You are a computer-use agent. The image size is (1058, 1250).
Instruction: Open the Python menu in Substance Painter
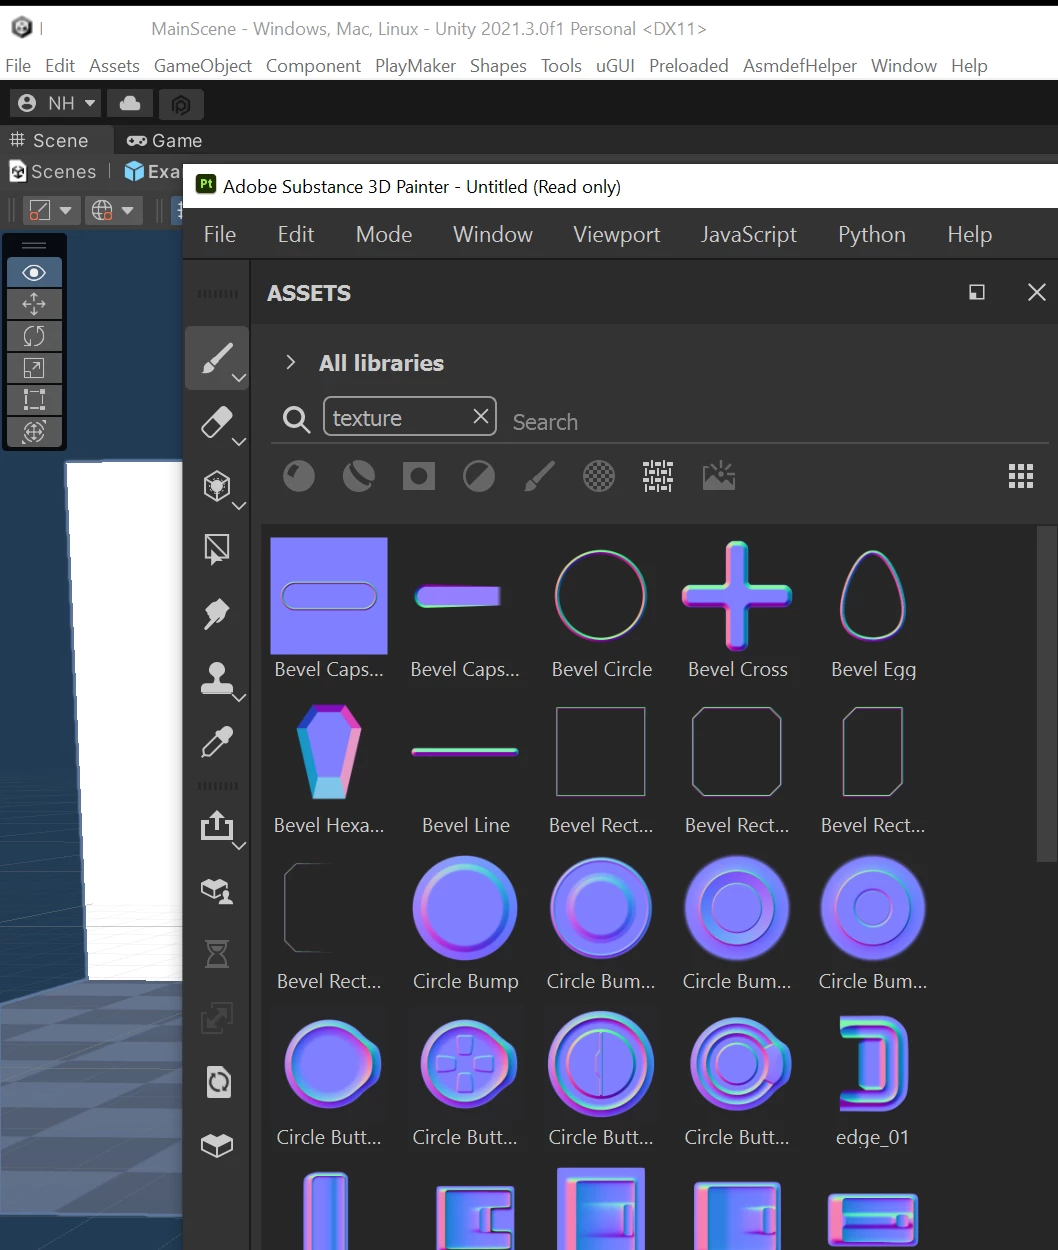pyautogui.click(x=872, y=234)
